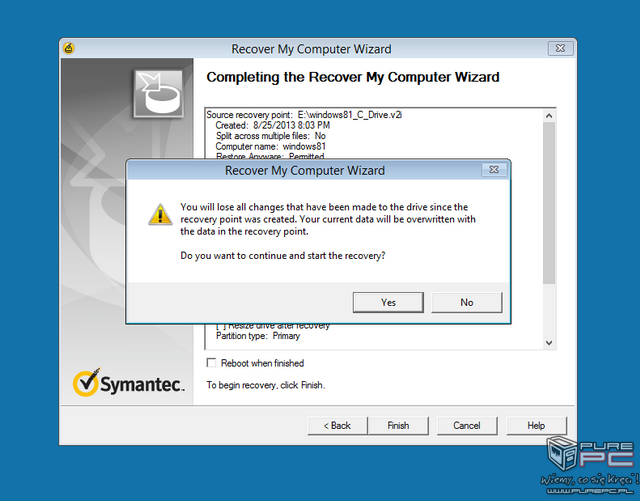This screenshot has height=501, width=640.
Task: Click the scroll down arrow in summary list
Action: [549, 343]
